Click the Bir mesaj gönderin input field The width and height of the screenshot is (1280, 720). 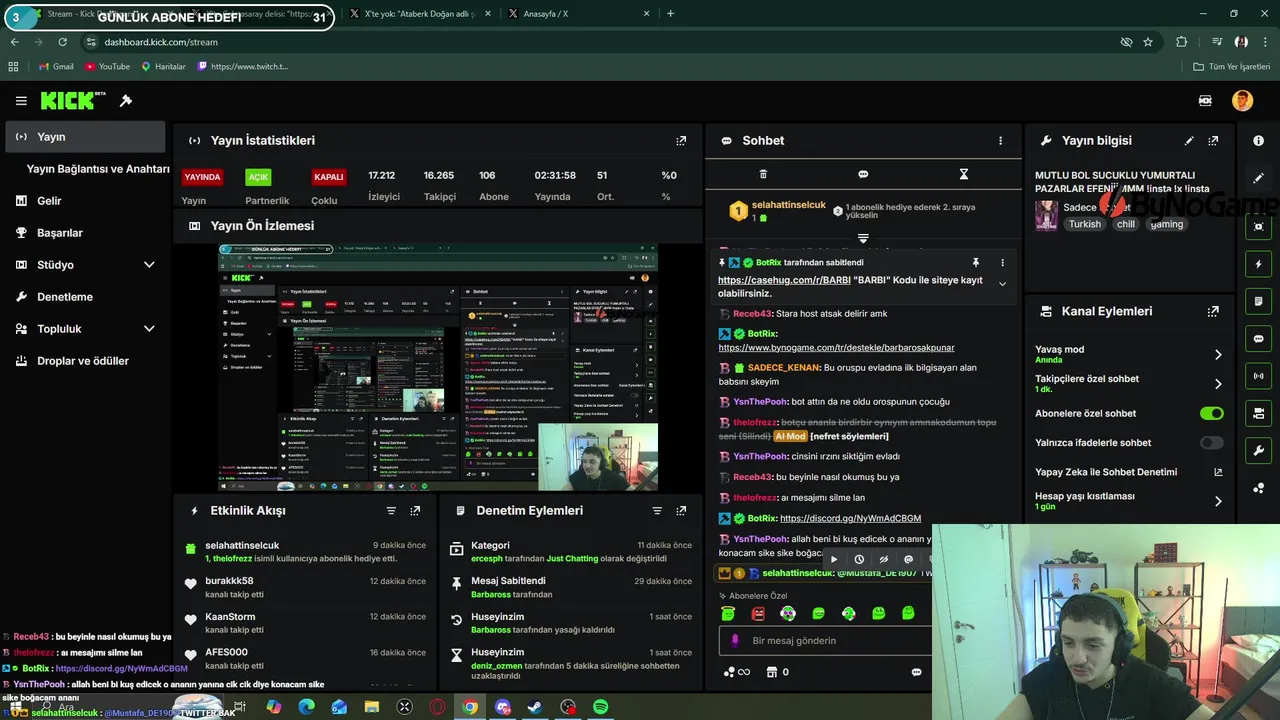pyautogui.click(x=825, y=641)
